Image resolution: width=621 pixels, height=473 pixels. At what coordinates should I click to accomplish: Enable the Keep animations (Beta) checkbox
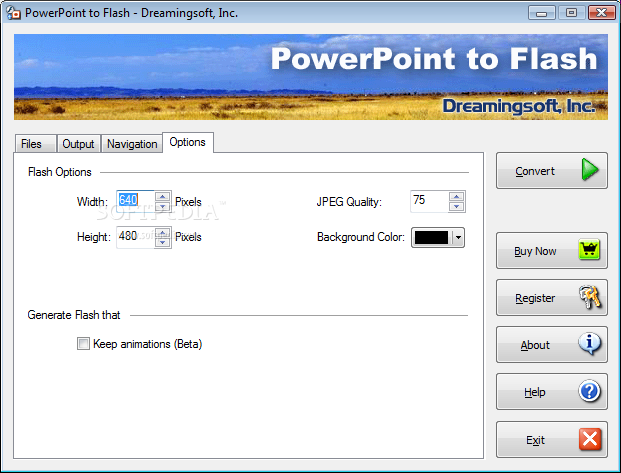point(83,343)
